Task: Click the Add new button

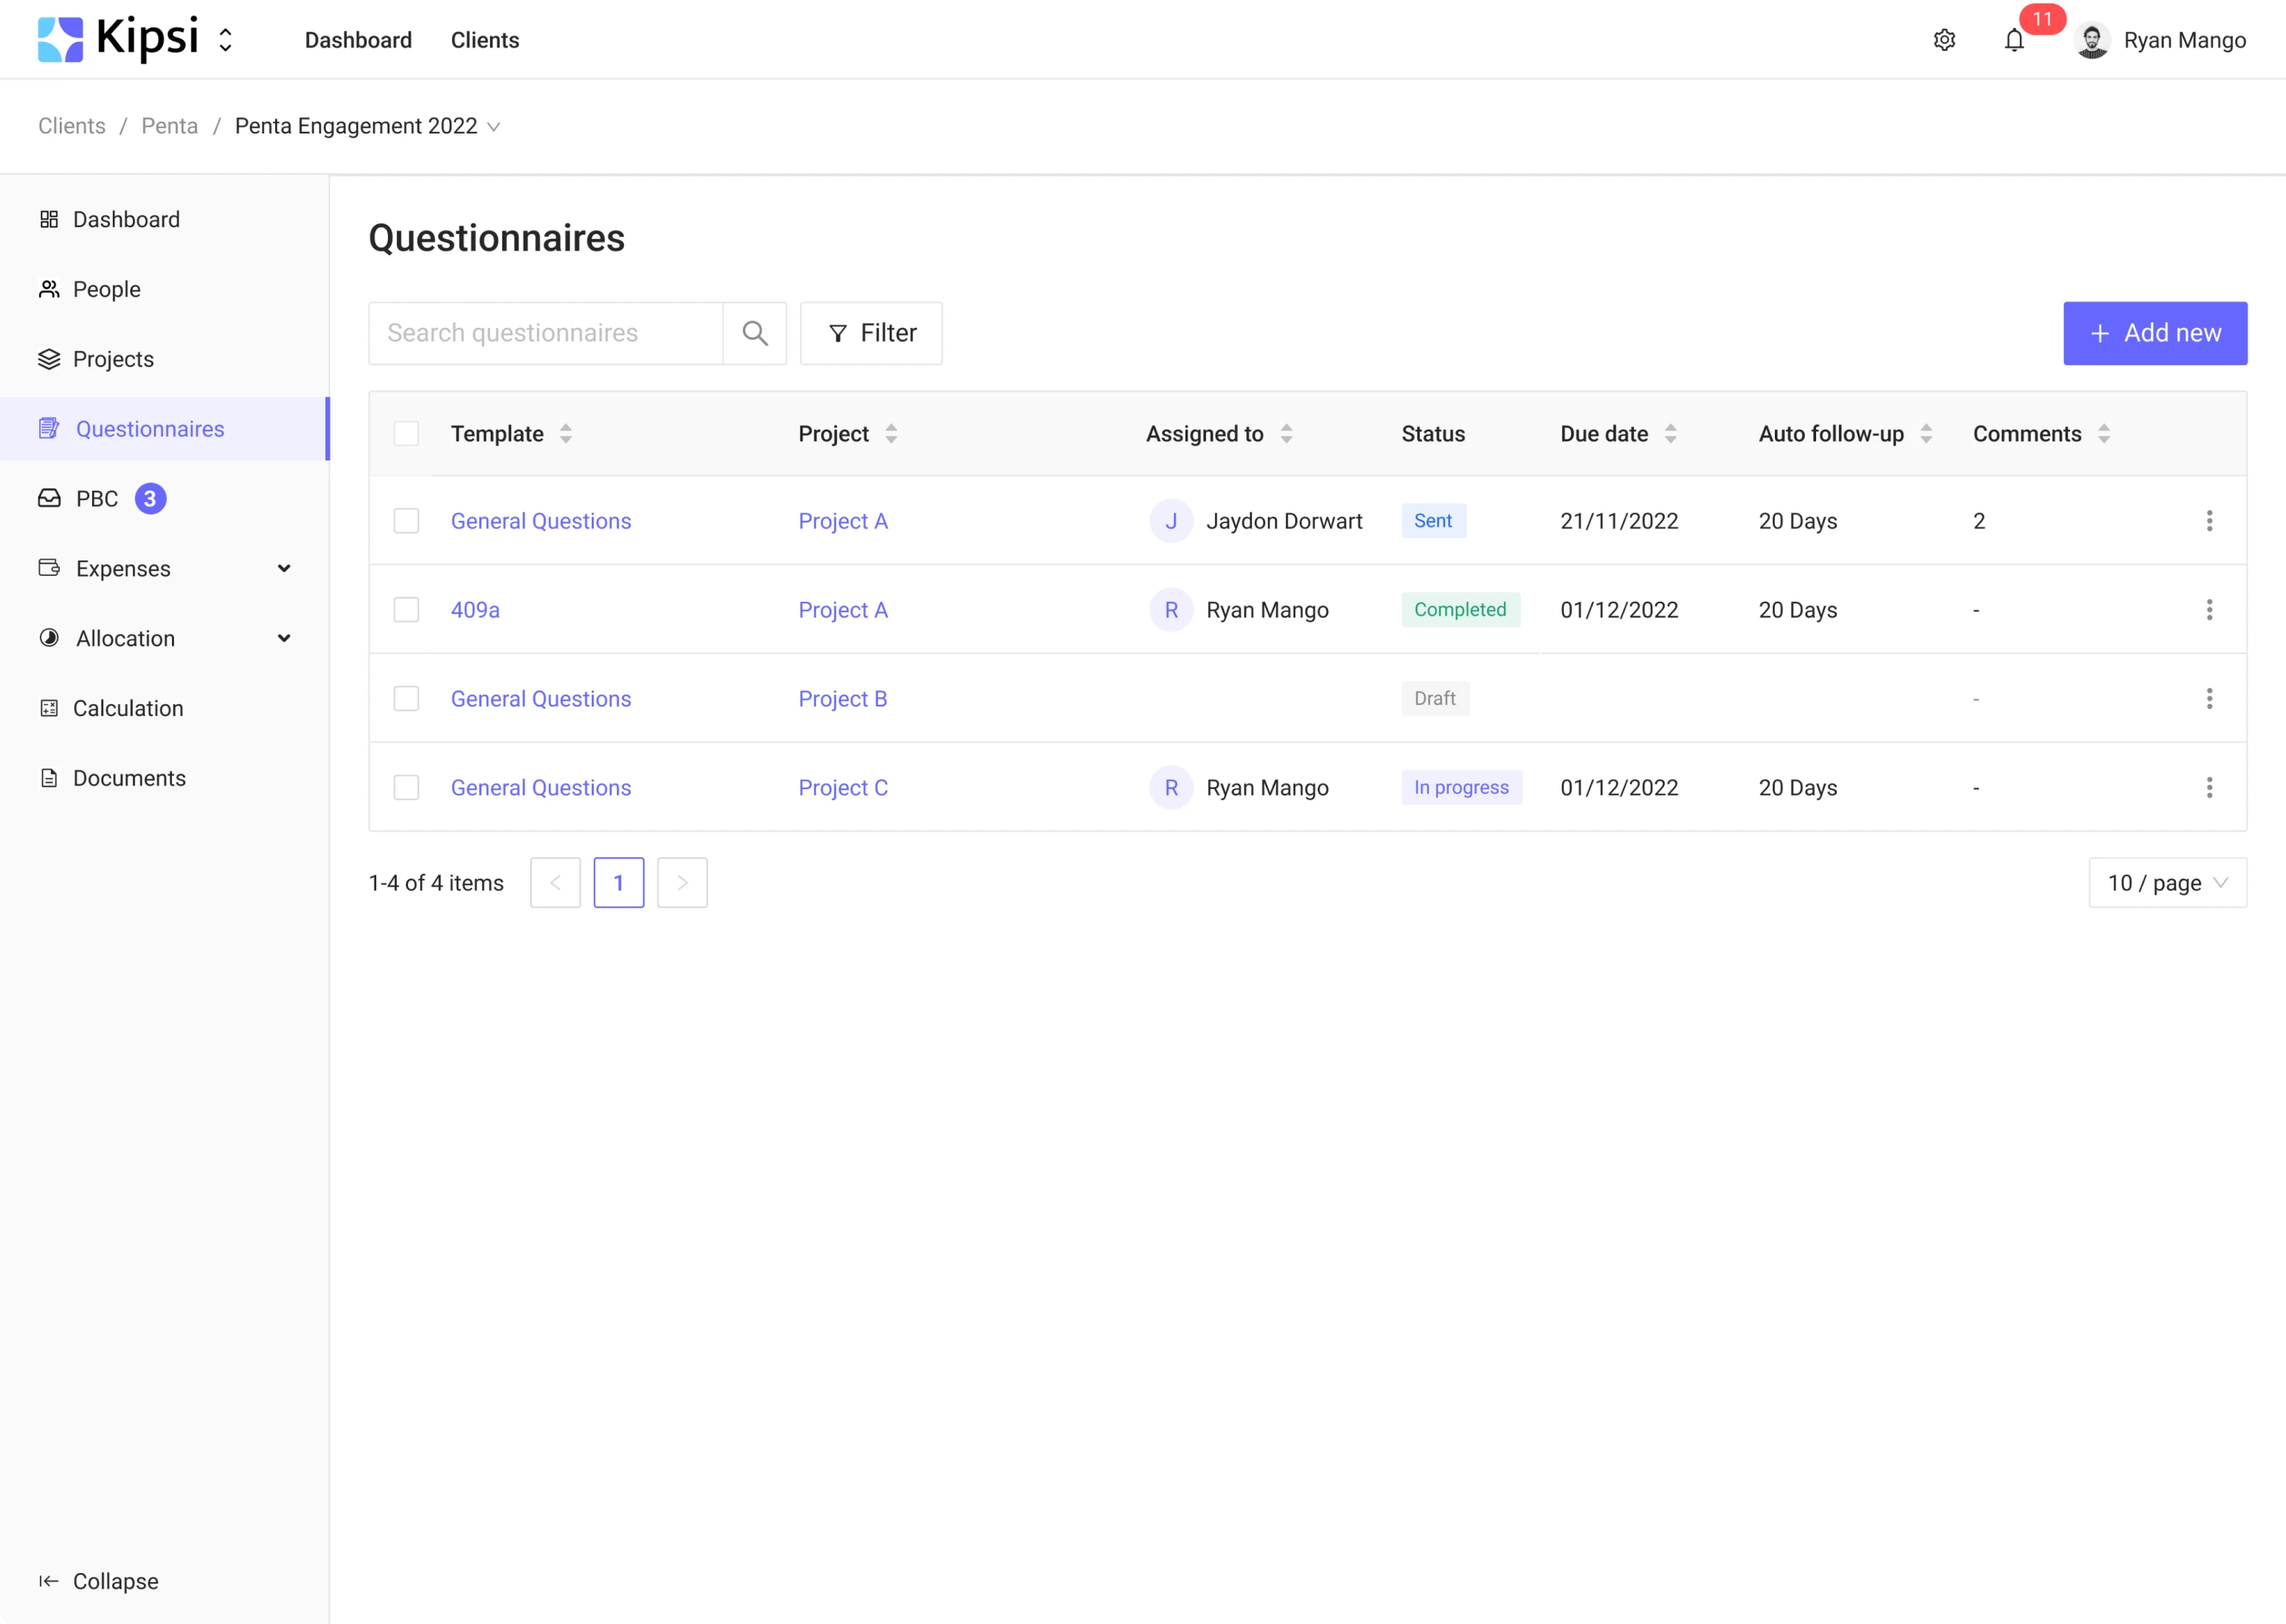Action: 2155,333
